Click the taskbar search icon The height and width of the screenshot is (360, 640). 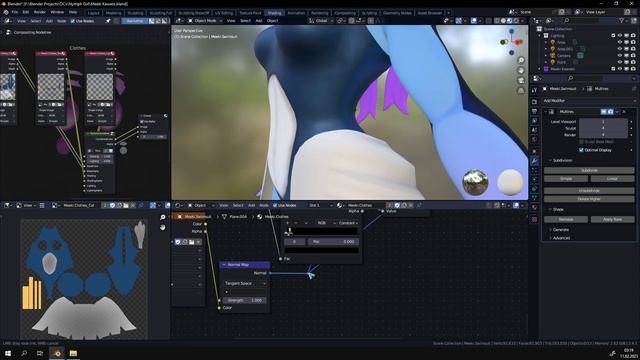(x=24, y=353)
